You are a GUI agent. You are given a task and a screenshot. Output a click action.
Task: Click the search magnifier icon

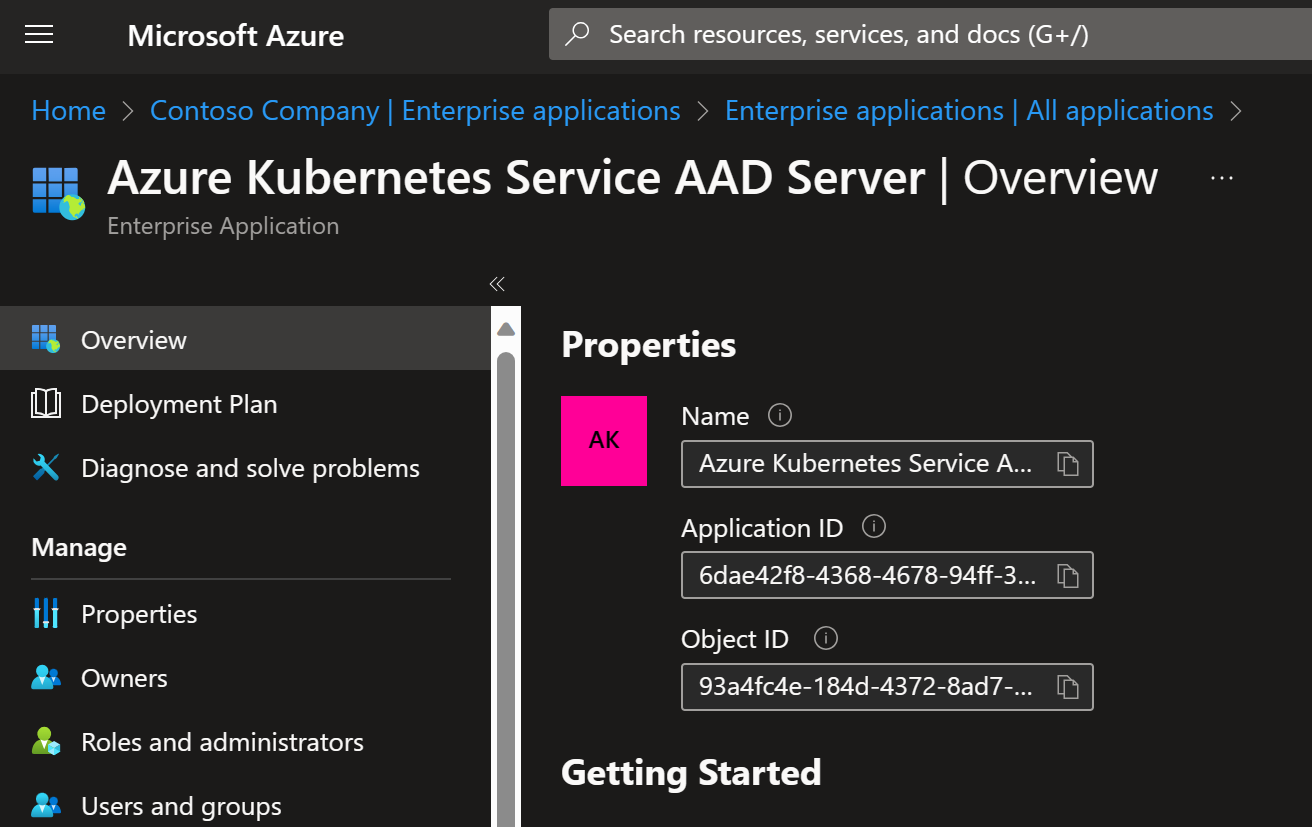coord(577,35)
